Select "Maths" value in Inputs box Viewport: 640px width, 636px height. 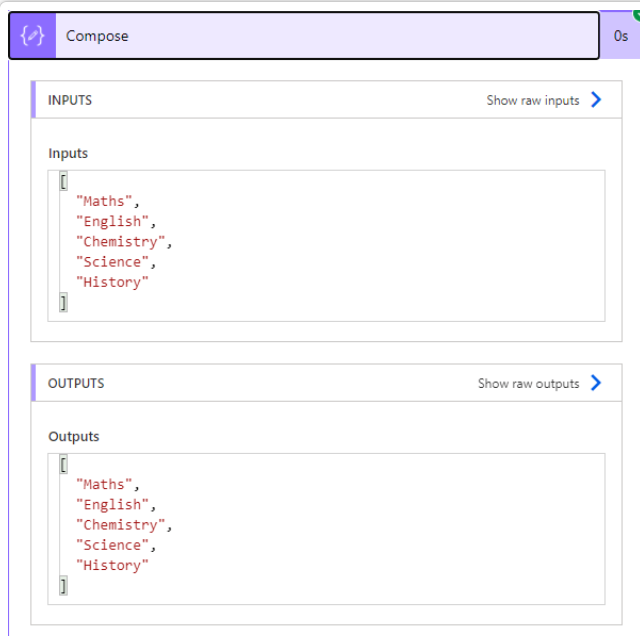pyautogui.click(x=104, y=201)
